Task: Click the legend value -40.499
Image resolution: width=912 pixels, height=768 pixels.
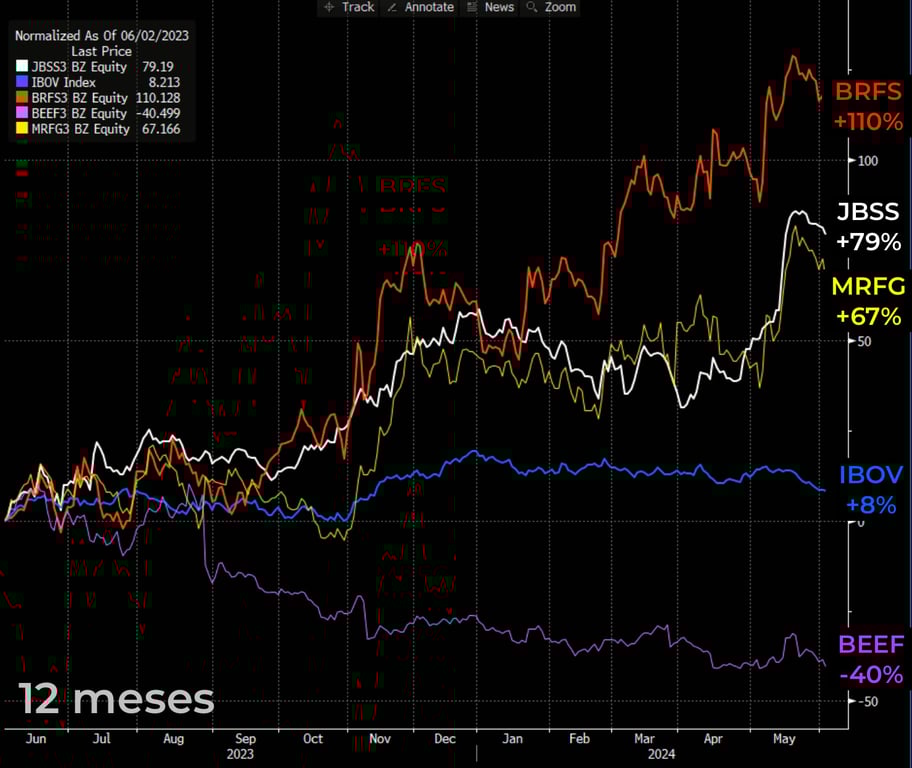Action: 158,113
